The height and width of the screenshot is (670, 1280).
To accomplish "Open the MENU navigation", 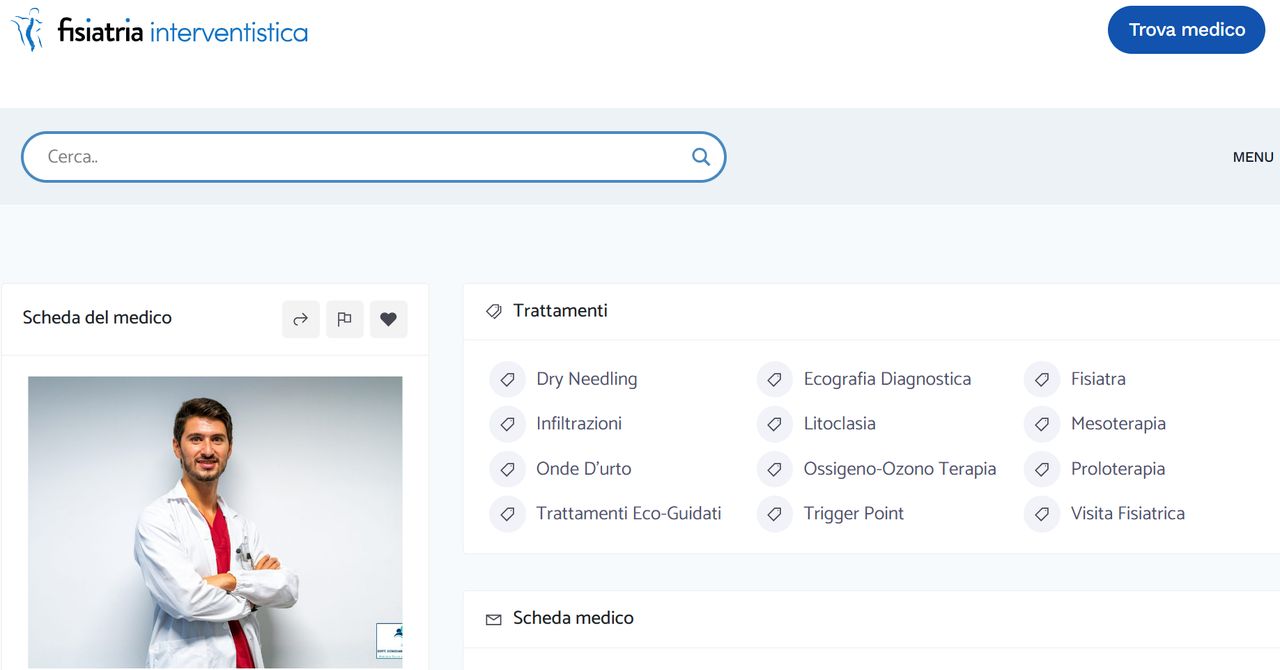I will (1252, 157).
